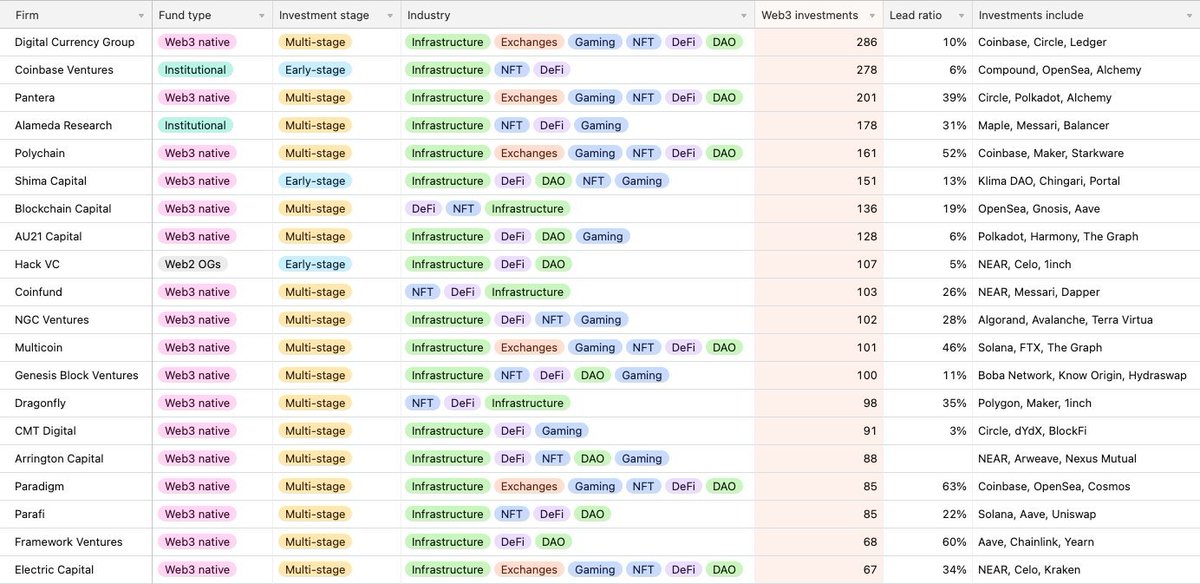Select the Arrington Capital firm cell

click(76, 459)
